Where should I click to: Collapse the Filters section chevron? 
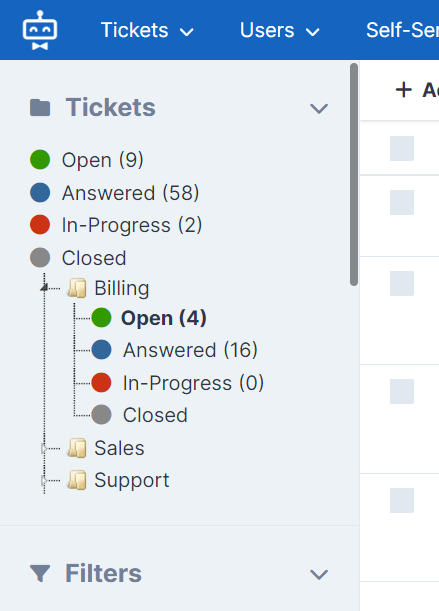(319, 574)
